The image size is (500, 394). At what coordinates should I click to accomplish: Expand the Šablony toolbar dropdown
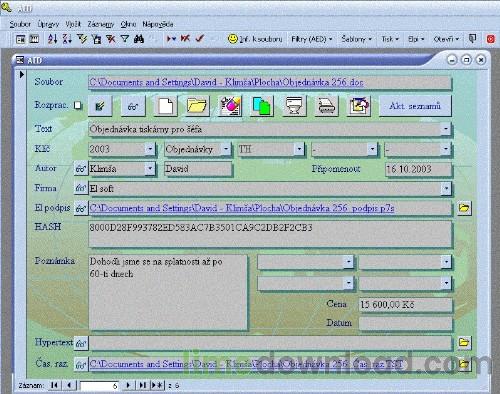356,39
